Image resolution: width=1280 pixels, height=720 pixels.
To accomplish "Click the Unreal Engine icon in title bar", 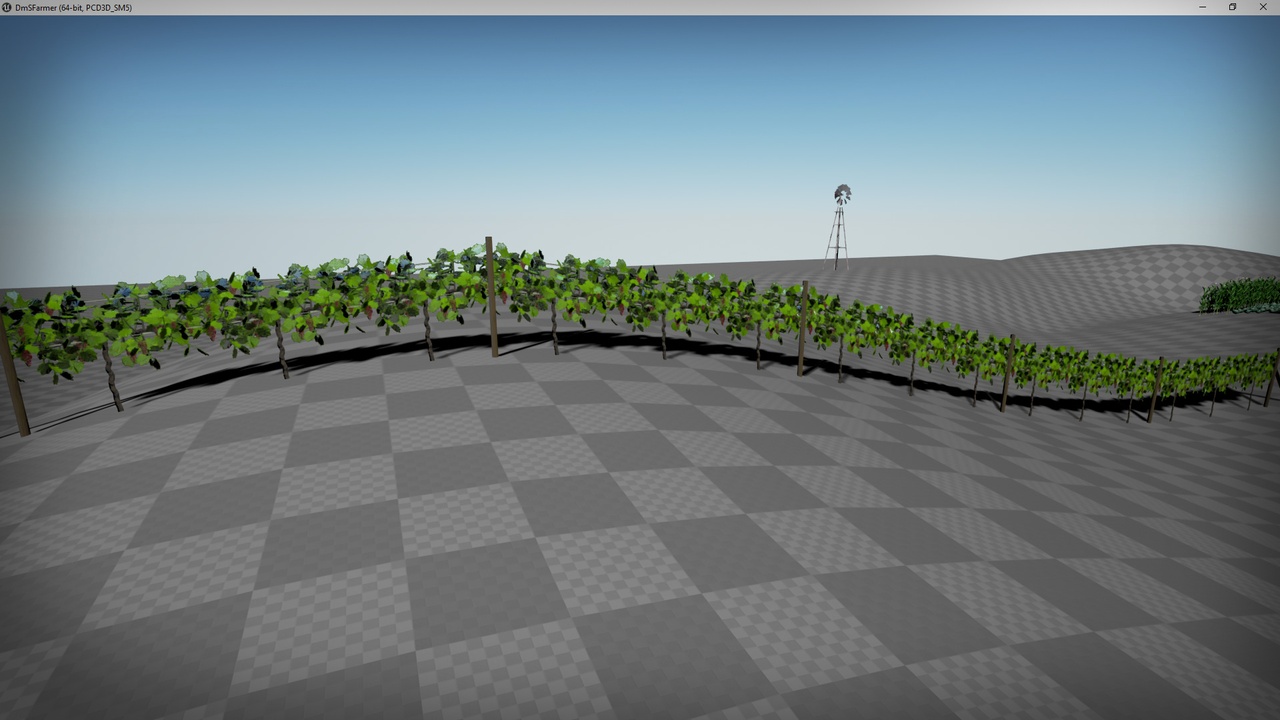I will (x=7, y=7).
